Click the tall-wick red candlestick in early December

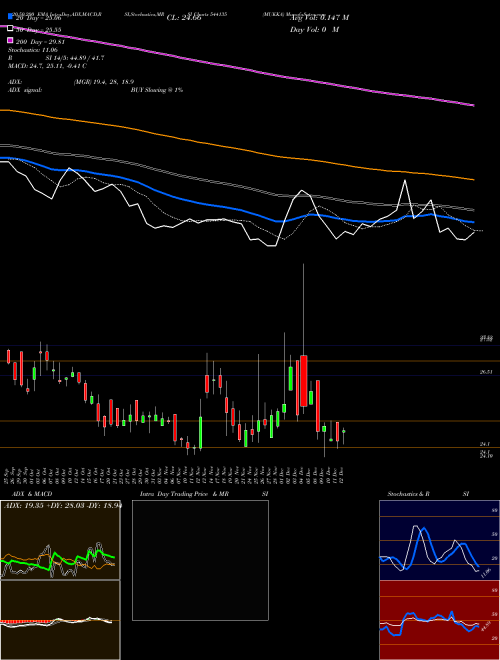(303, 381)
